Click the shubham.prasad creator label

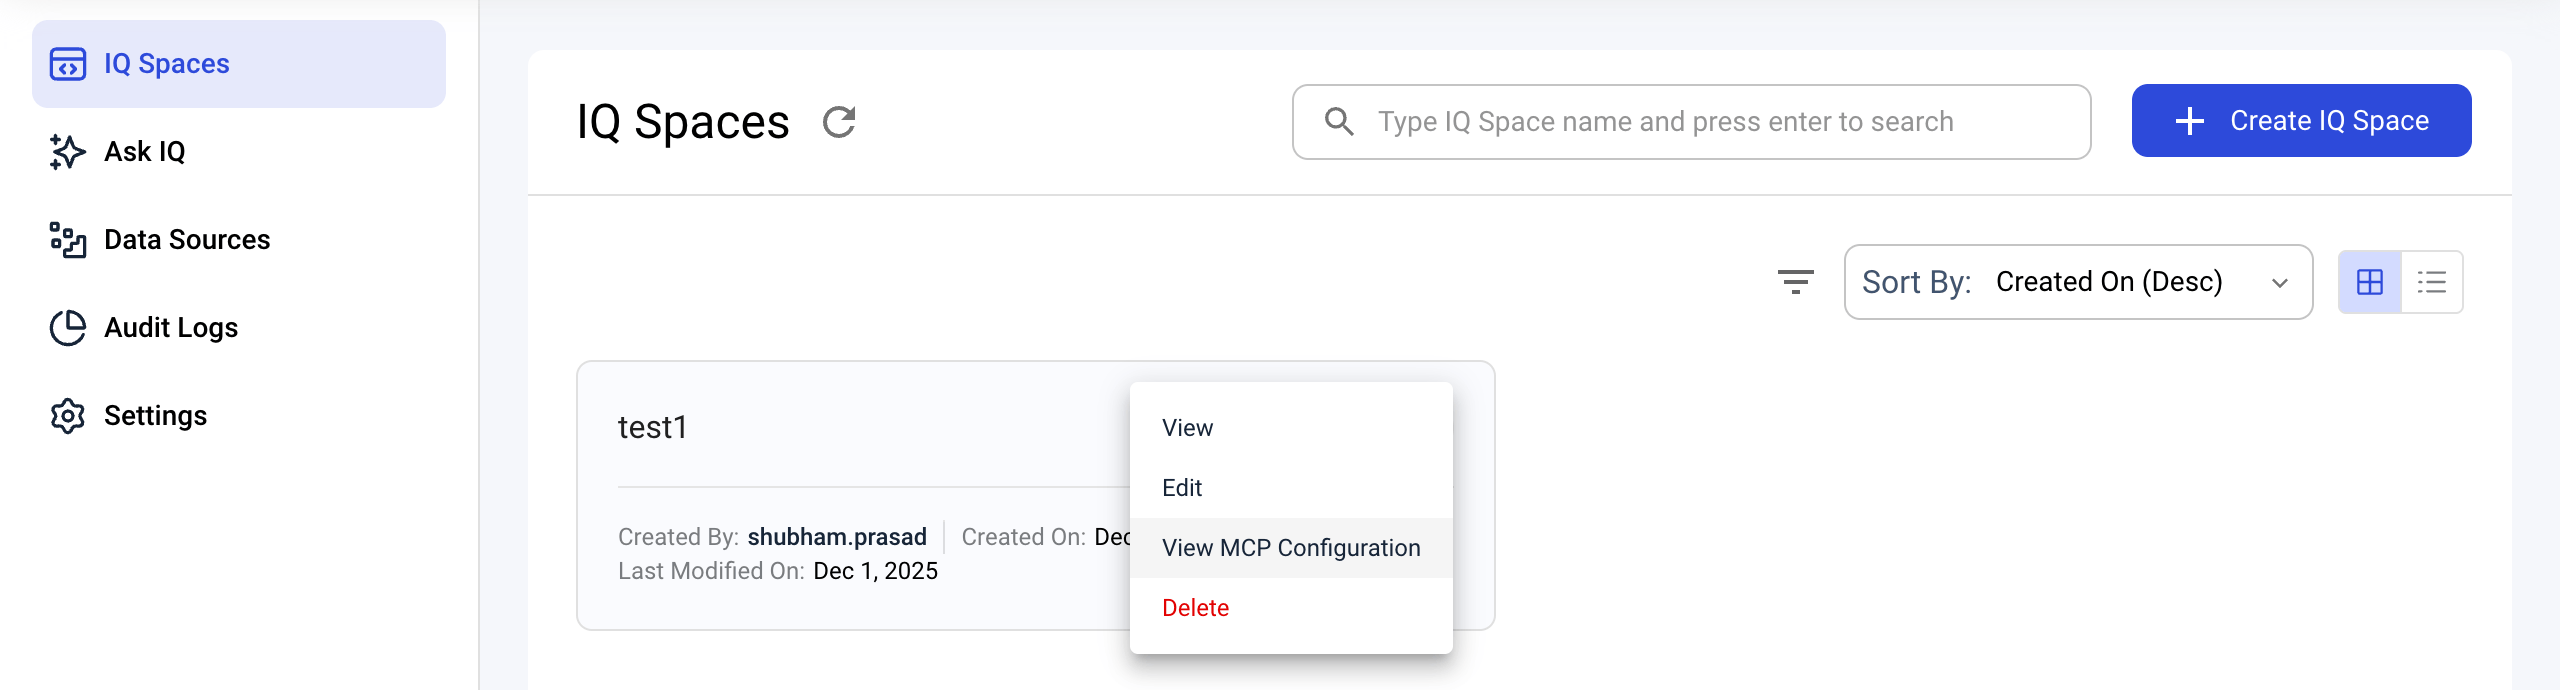pyautogui.click(x=837, y=536)
